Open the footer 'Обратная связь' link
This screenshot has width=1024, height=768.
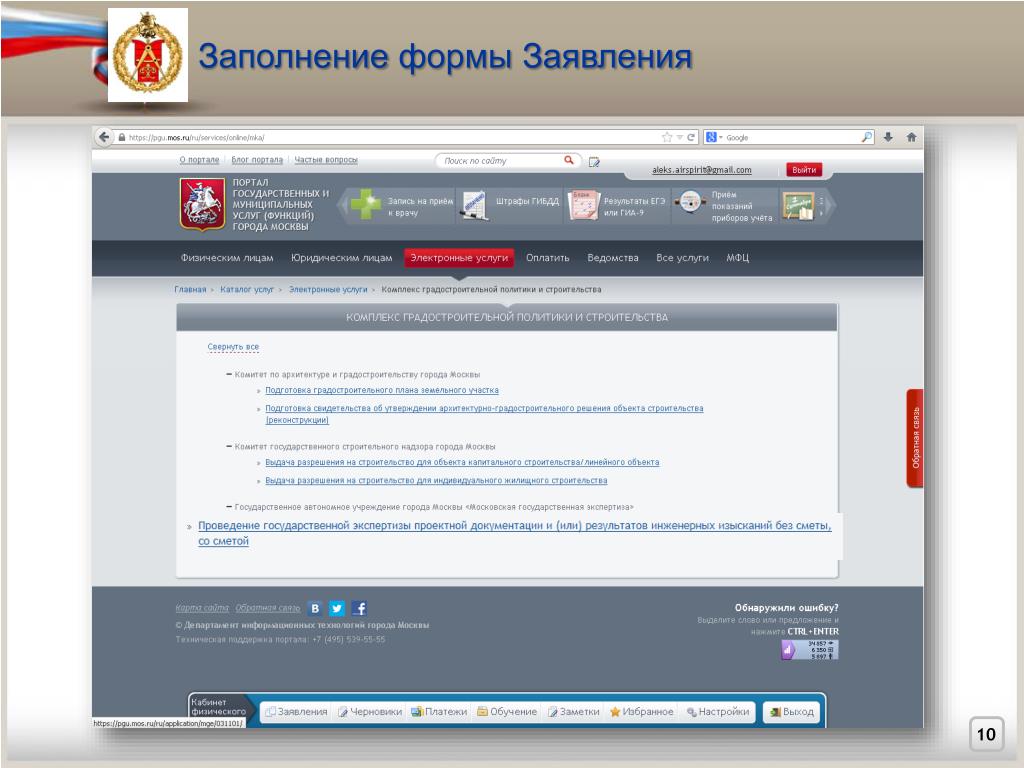268,608
